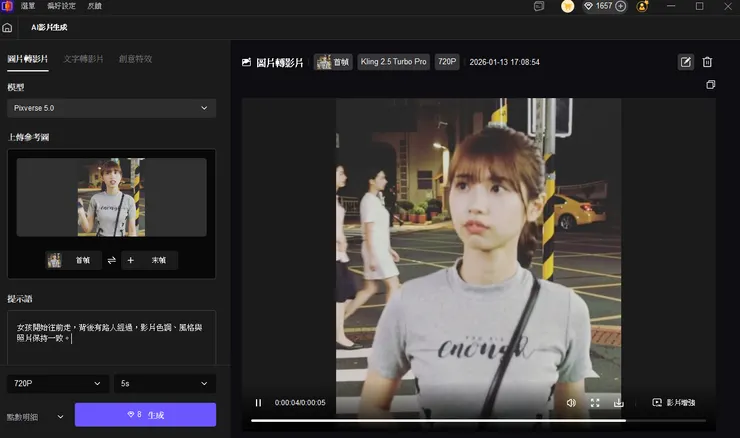The width and height of the screenshot is (740, 438).
Task: Open the 5s duration dropdown
Action: point(165,383)
